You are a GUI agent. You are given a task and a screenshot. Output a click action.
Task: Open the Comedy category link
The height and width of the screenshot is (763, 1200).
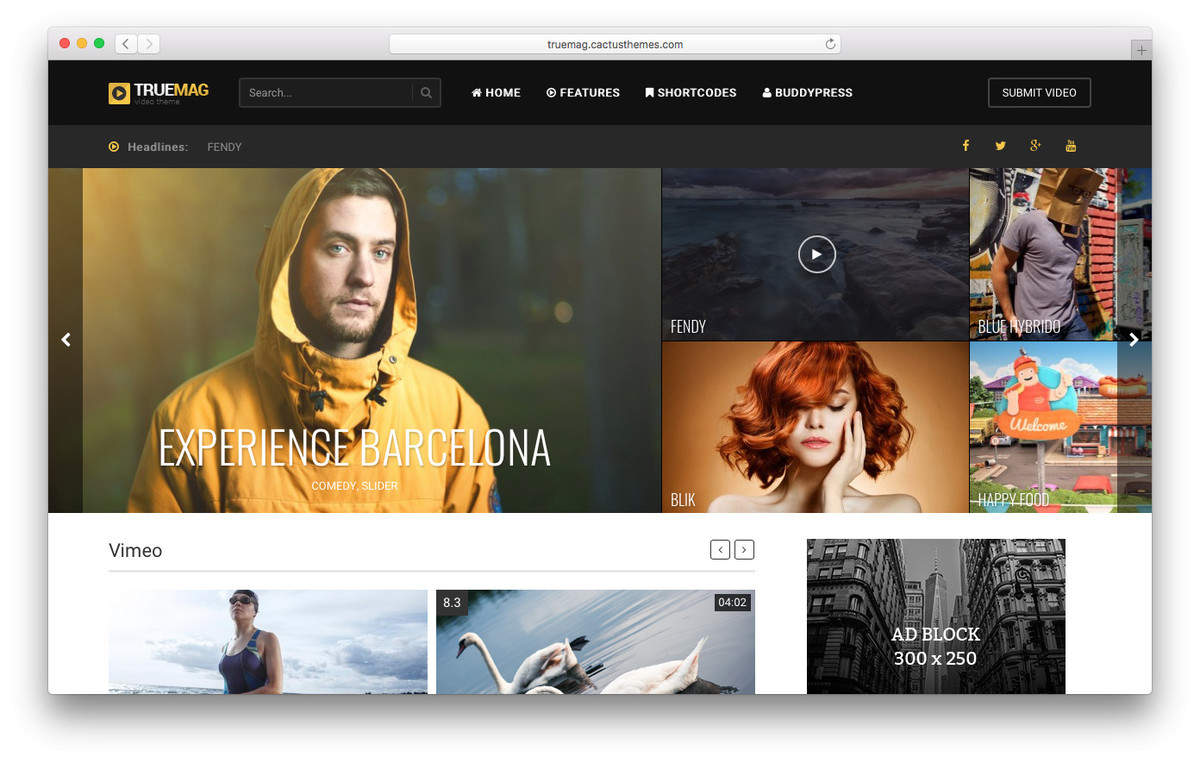(334, 486)
